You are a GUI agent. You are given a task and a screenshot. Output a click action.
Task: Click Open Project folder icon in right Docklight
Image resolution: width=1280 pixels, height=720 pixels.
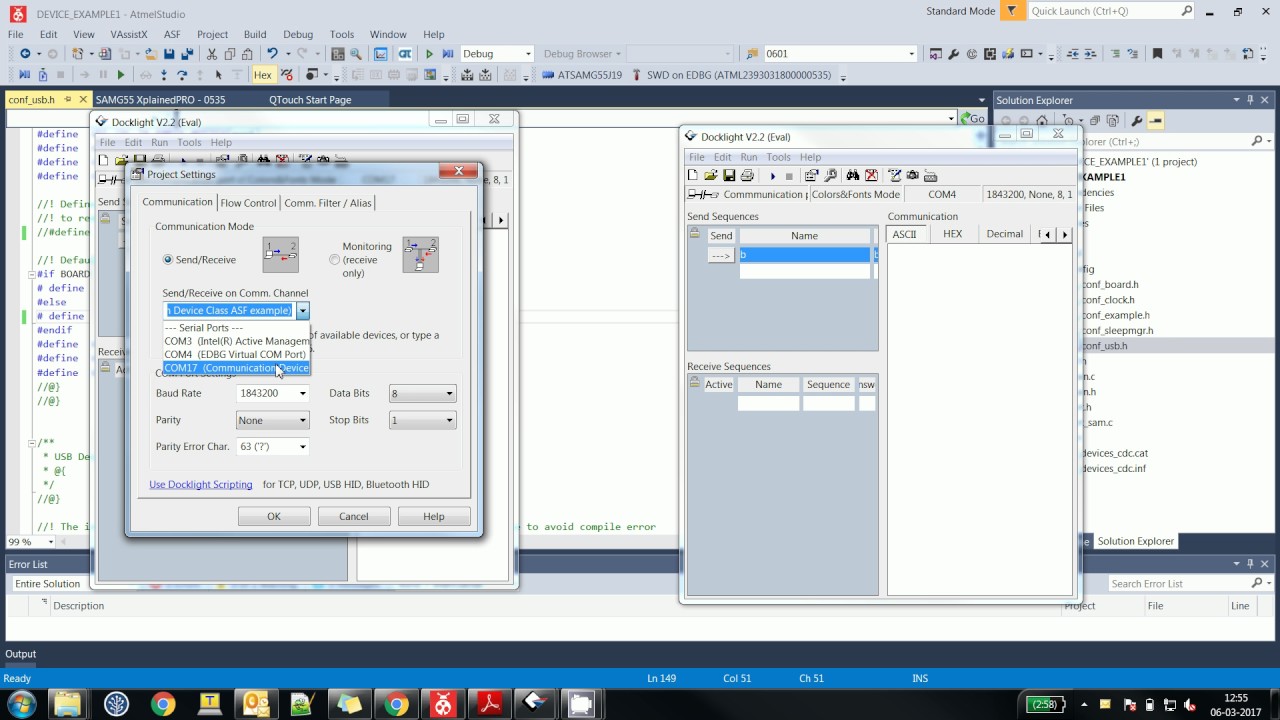[710, 175]
